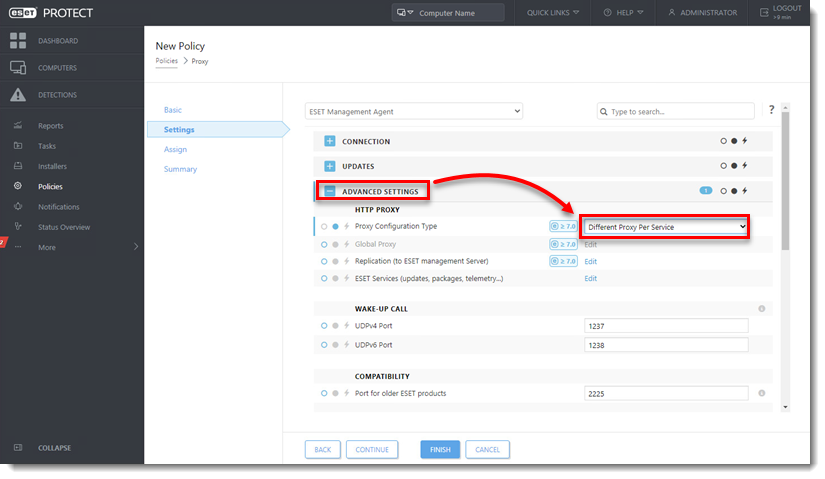Open the Proxy Configuration Type dropdown
The width and height of the screenshot is (825, 479).
(666, 227)
